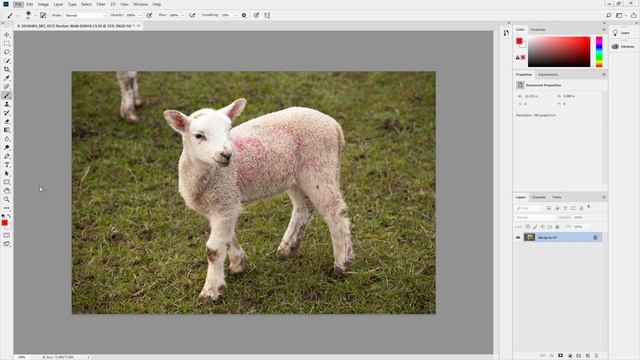This screenshot has height=360, width=640.
Task: Open the Help menu
Action: pyautogui.click(x=157, y=4)
